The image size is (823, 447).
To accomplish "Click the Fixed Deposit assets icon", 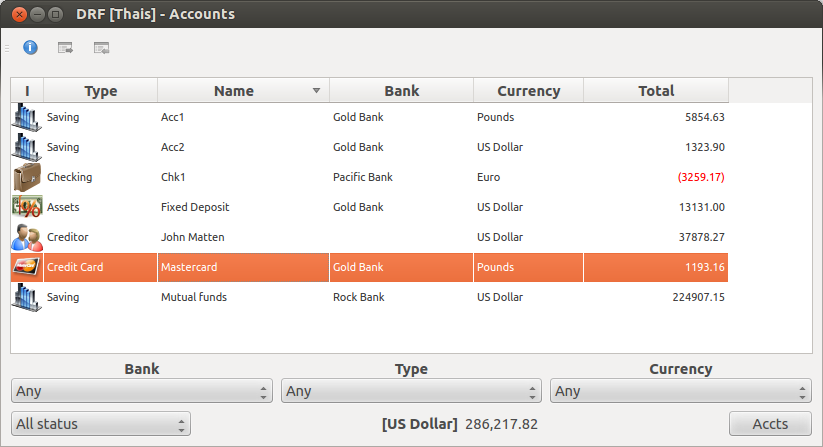I will (27, 207).
